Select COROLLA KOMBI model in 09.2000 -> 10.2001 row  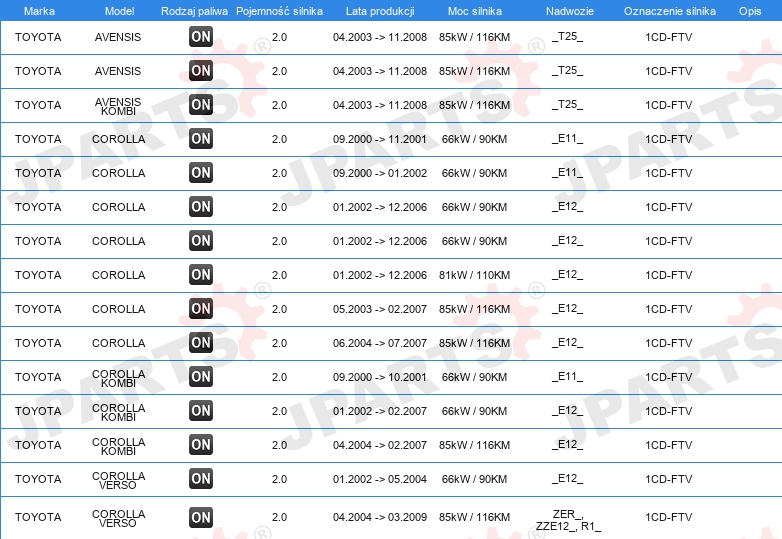(x=118, y=378)
